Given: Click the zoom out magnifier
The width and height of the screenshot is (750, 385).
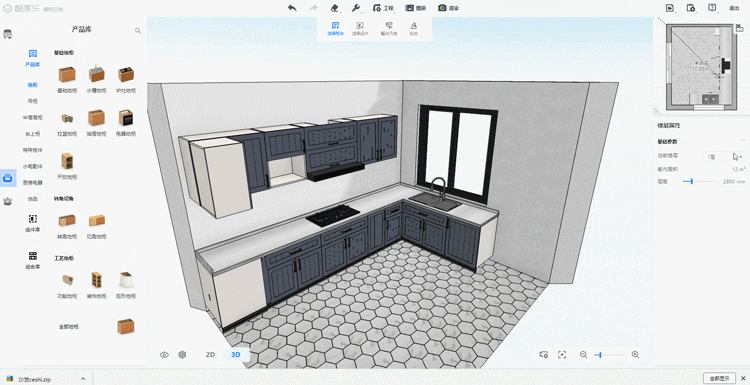Looking at the screenshot, I should (583, 354).
